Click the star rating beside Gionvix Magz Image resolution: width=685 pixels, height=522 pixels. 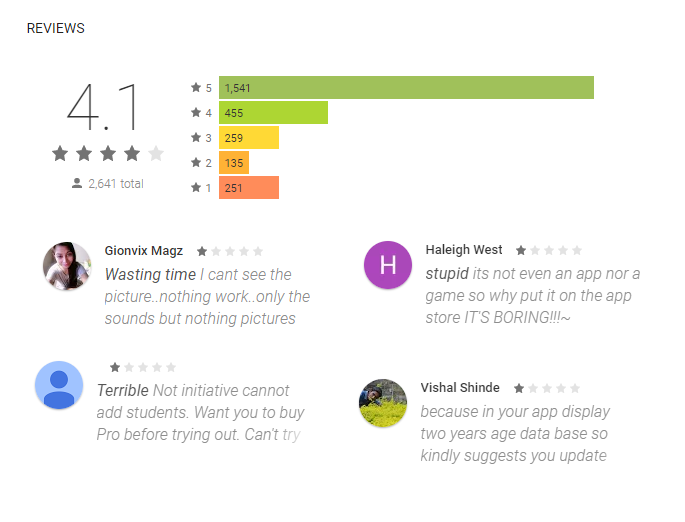coord(230,251)
